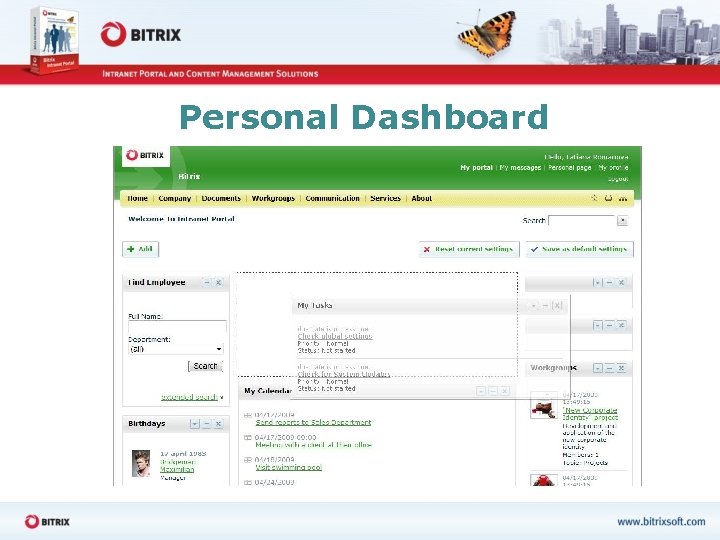Click the My Tasks gadget title bar

tap(429, 305)
